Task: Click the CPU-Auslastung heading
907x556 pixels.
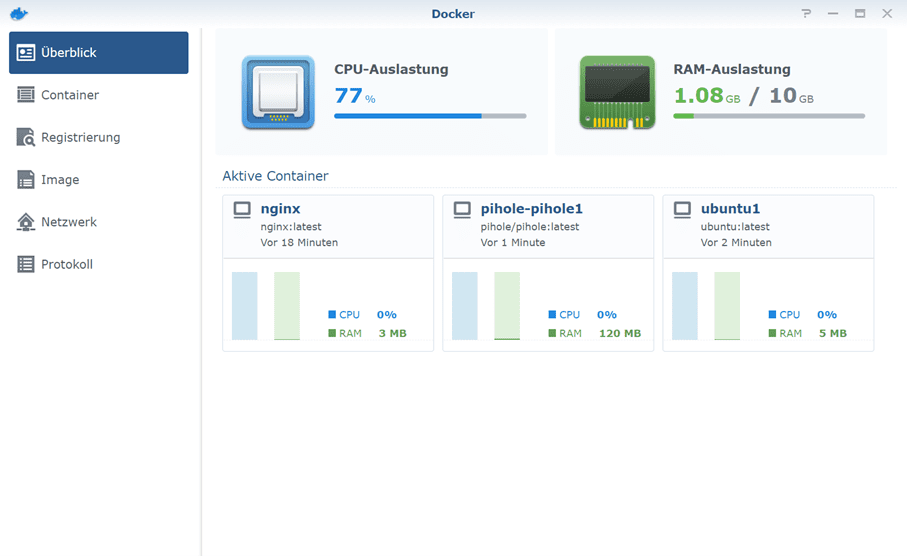Action: [391, 69]
